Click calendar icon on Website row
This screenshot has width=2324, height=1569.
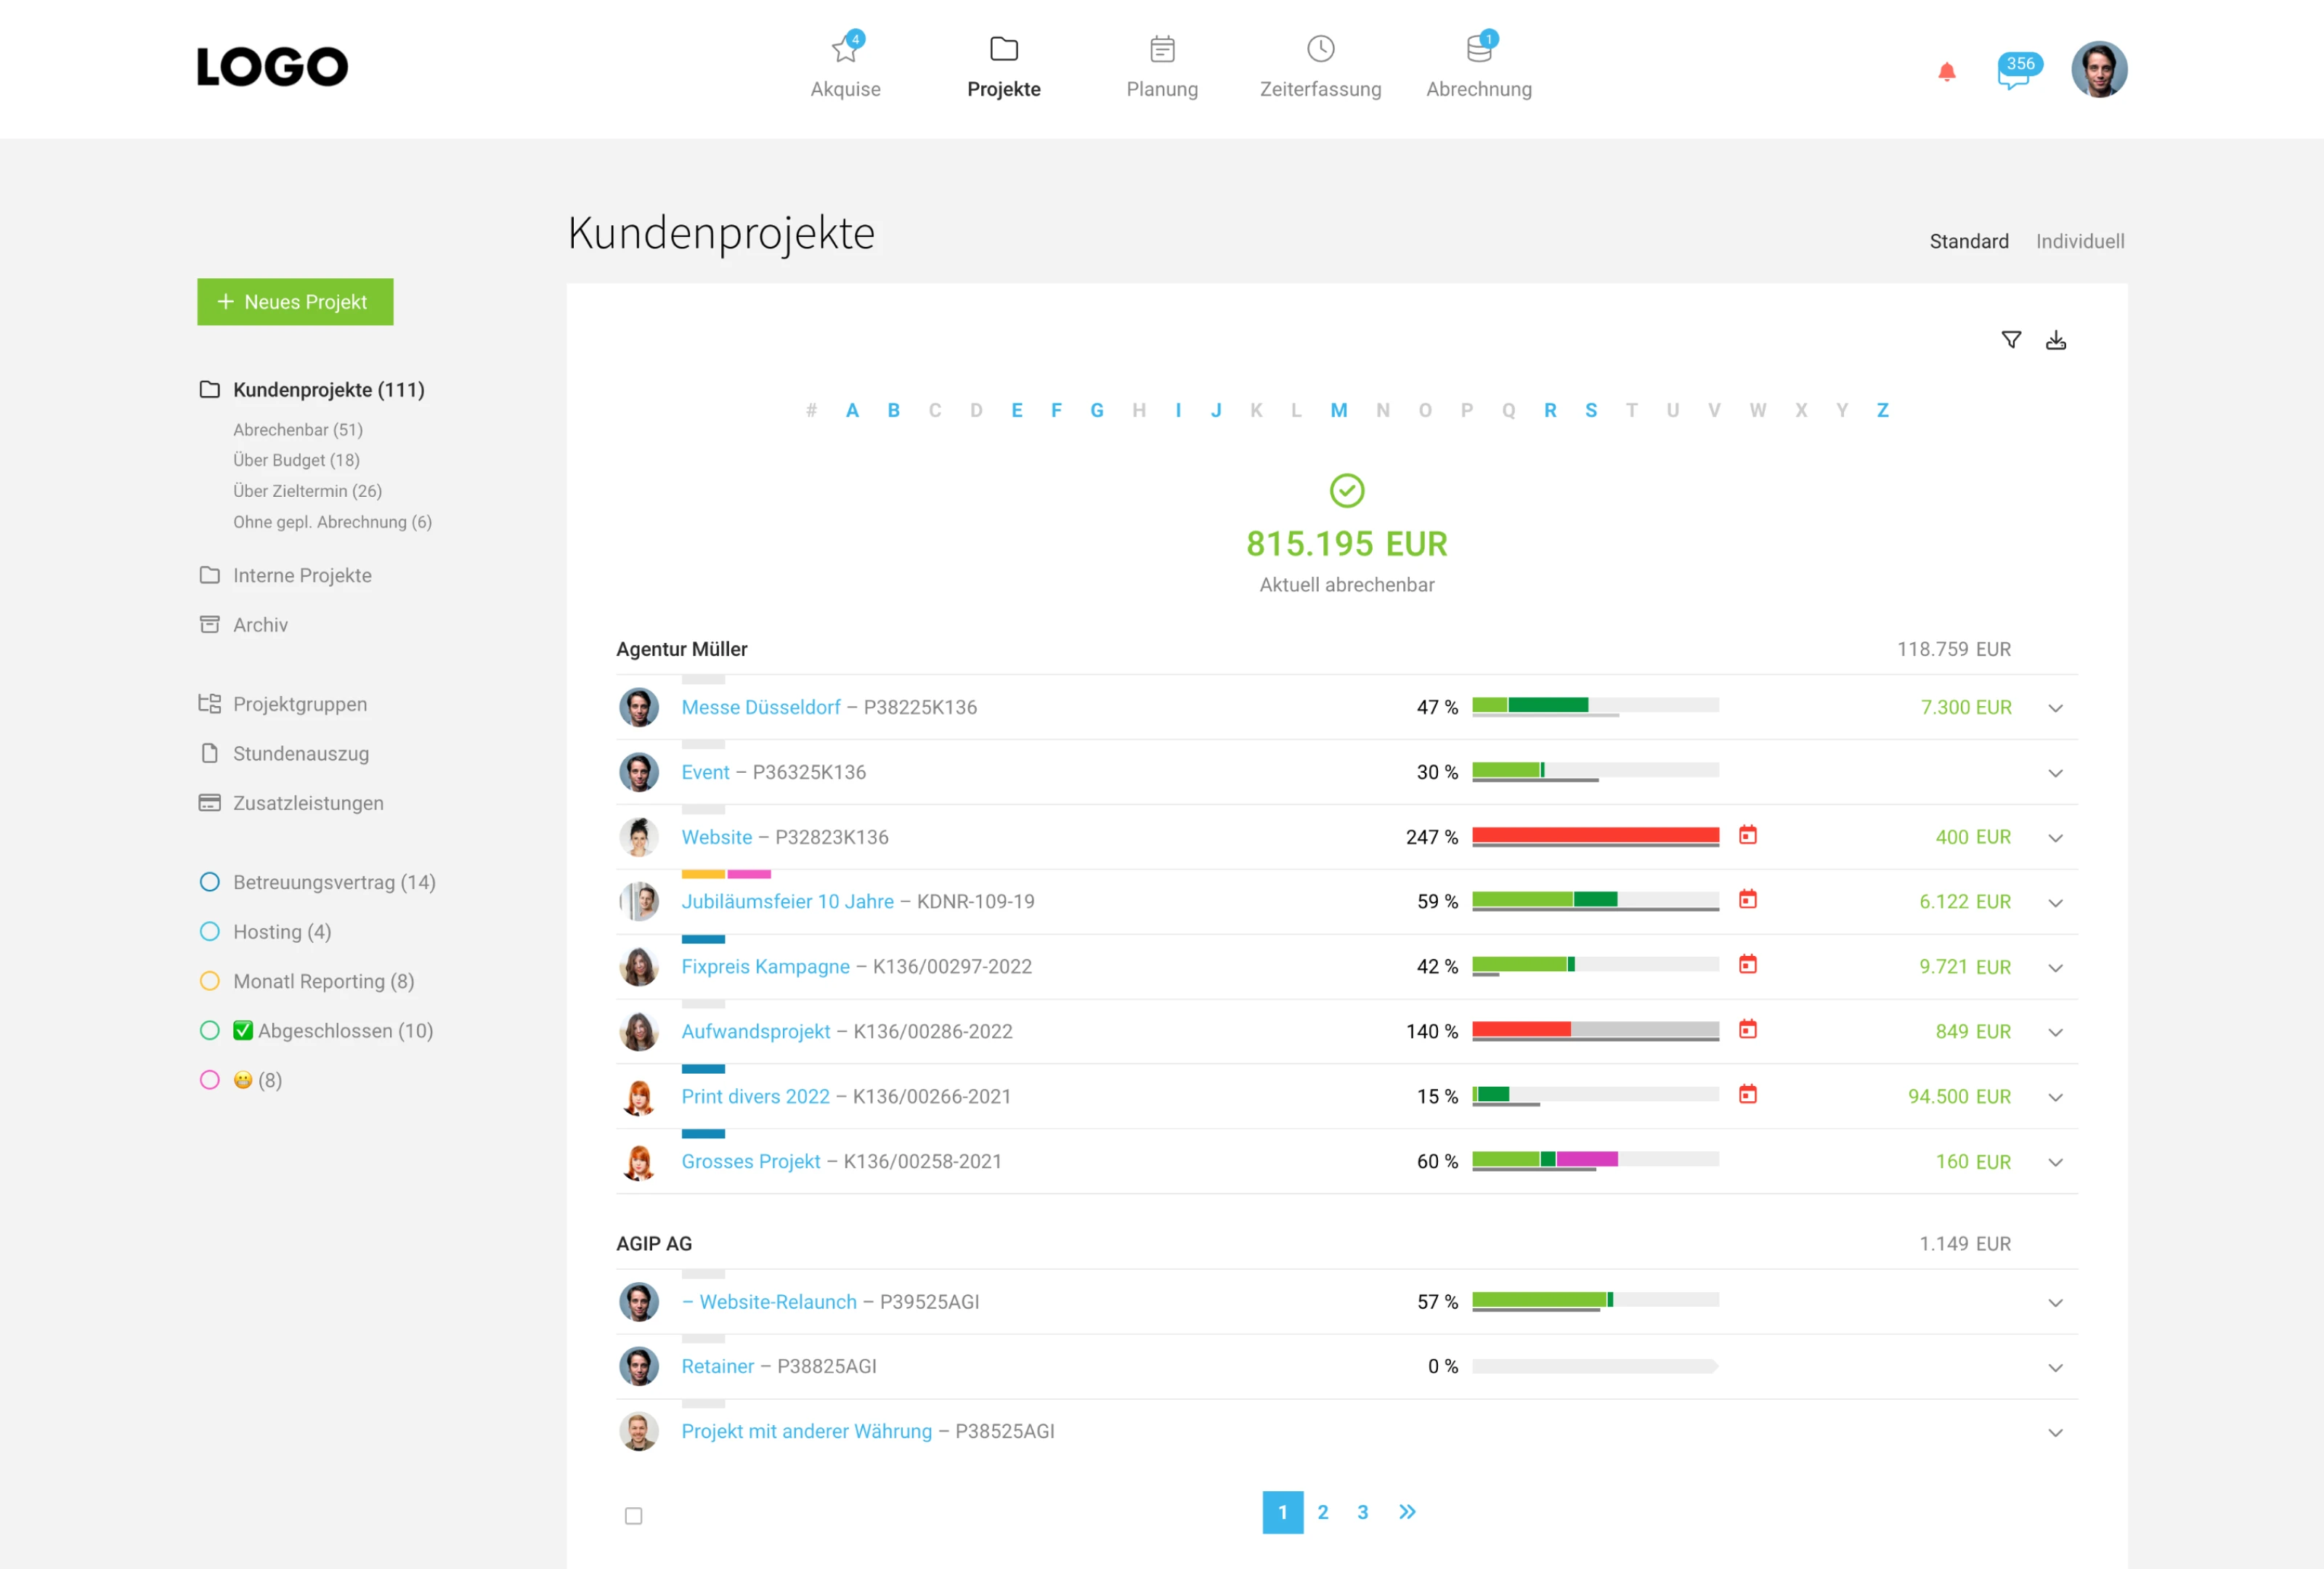[1747, 835]
